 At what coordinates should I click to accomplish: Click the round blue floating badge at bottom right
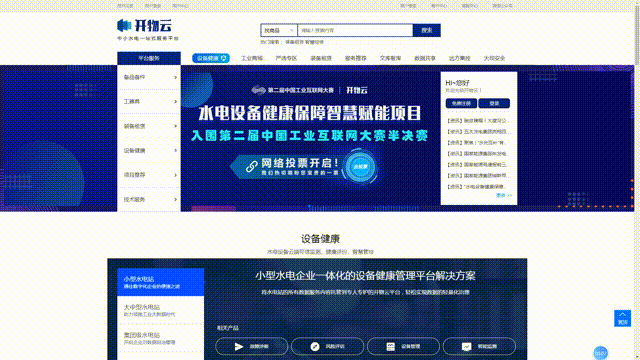pos(600,353)
